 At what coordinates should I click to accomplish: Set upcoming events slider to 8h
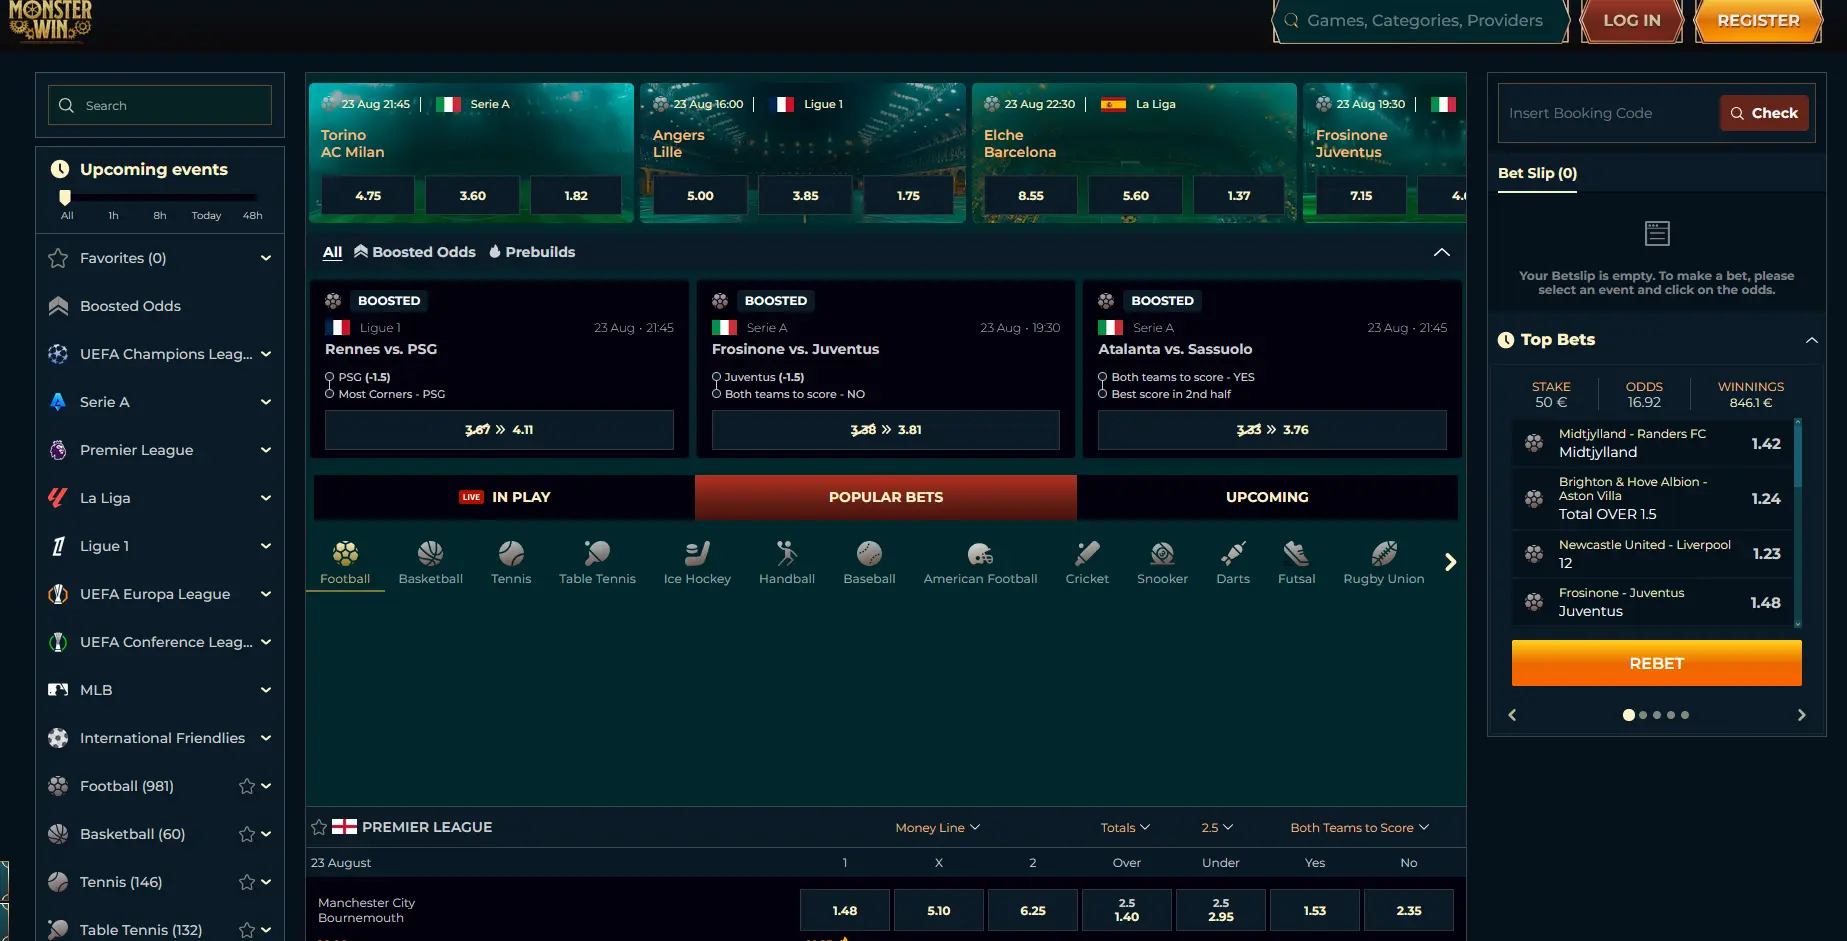160,216
